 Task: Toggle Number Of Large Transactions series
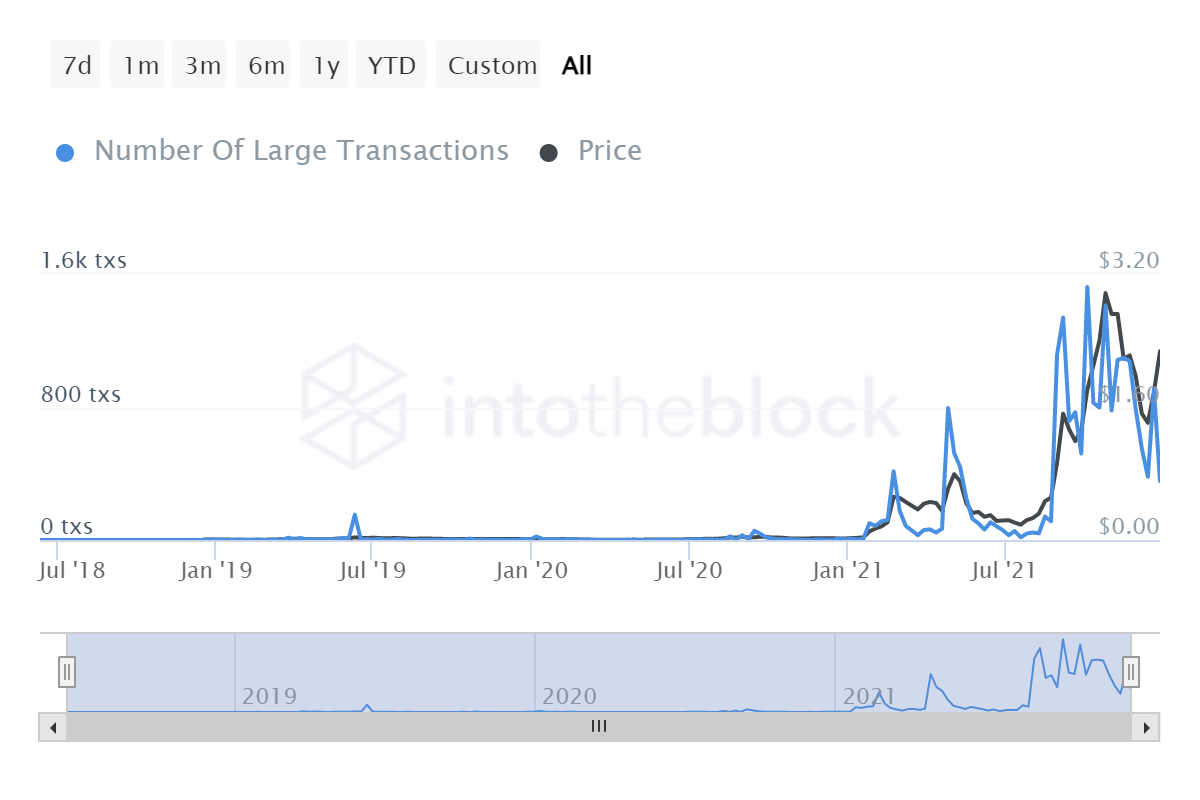point(301,151)
